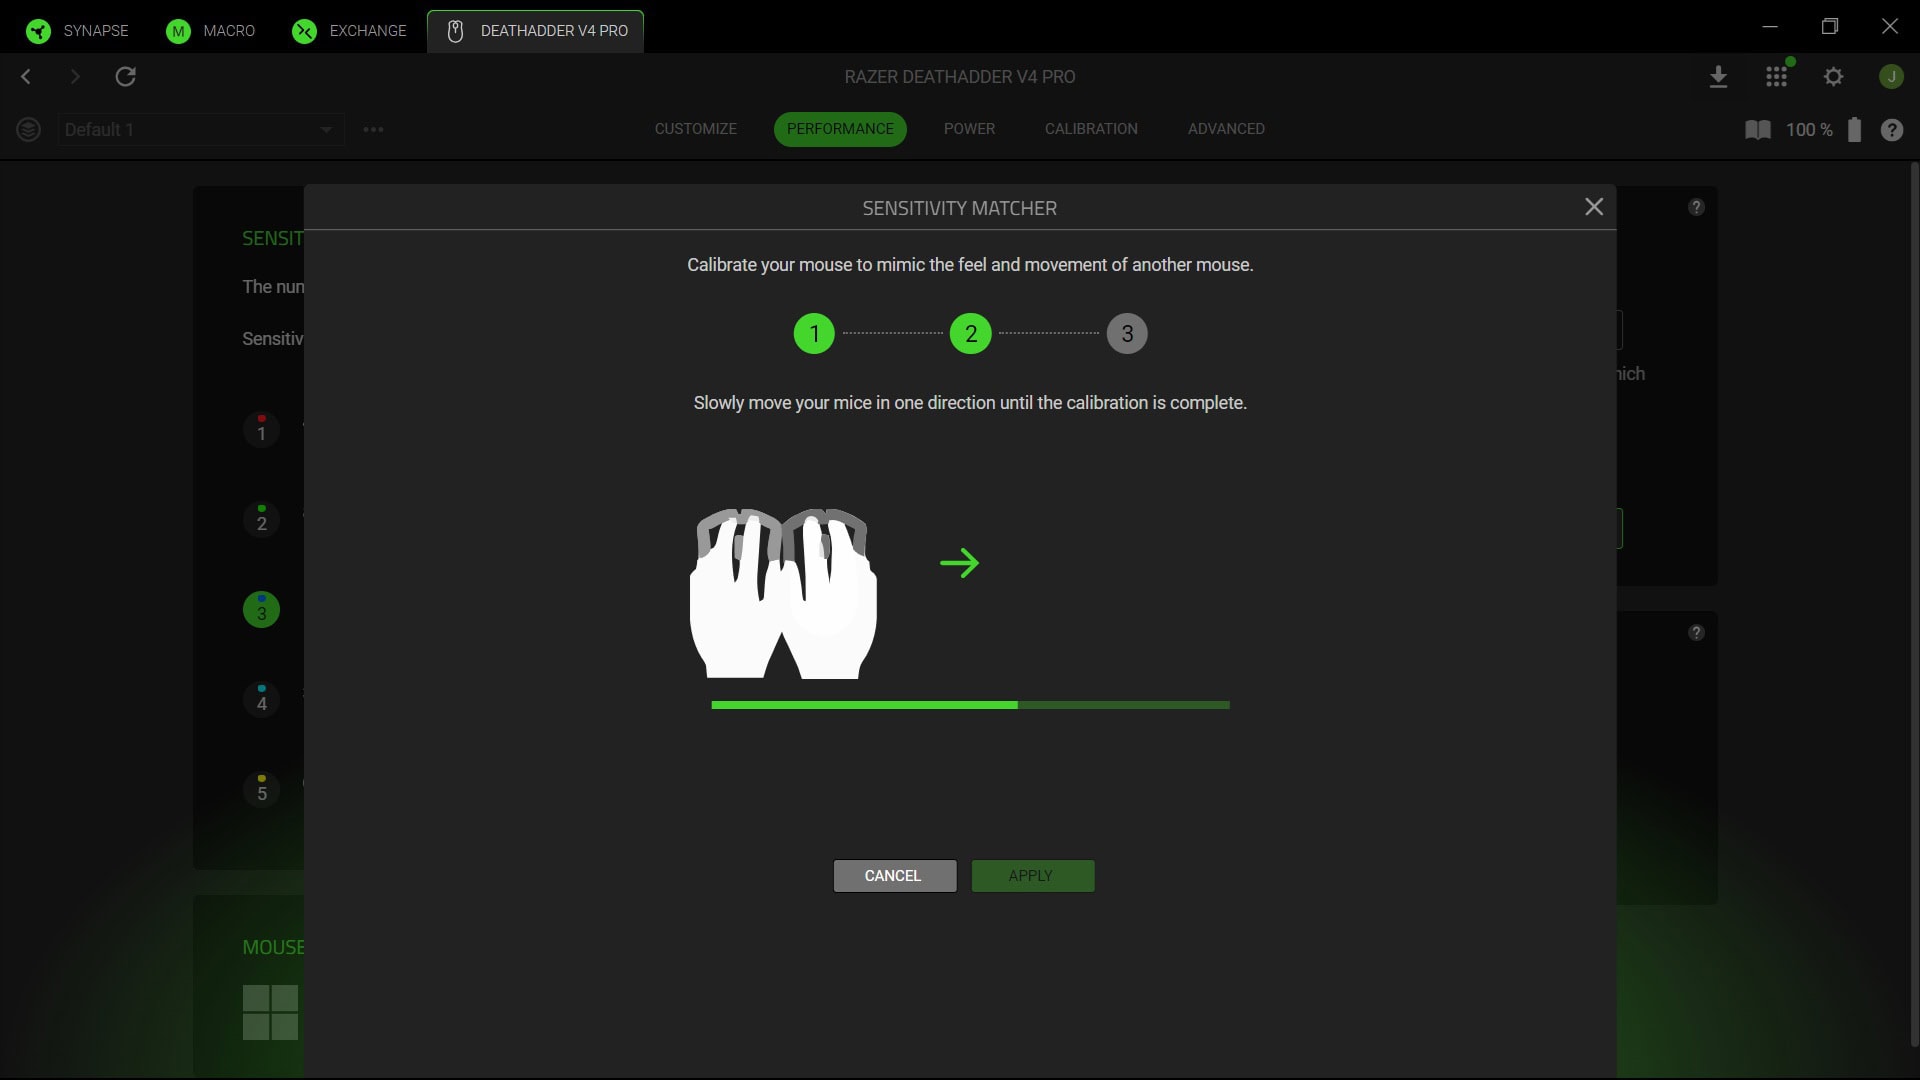This screenshot has width=1920, height=1080.
Task: Close the Sensitivity Matcher dialog
Action: pos(1594,206)
